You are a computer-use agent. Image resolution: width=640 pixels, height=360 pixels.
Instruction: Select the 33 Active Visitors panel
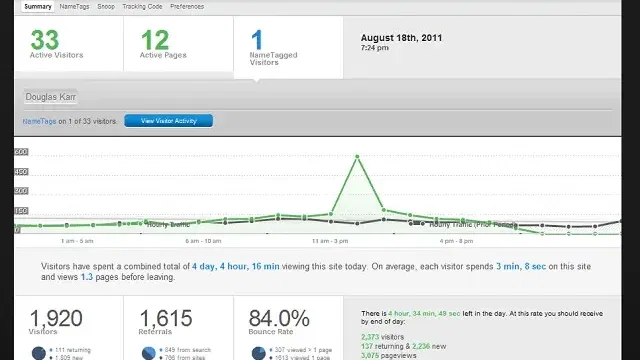point(69,44)
